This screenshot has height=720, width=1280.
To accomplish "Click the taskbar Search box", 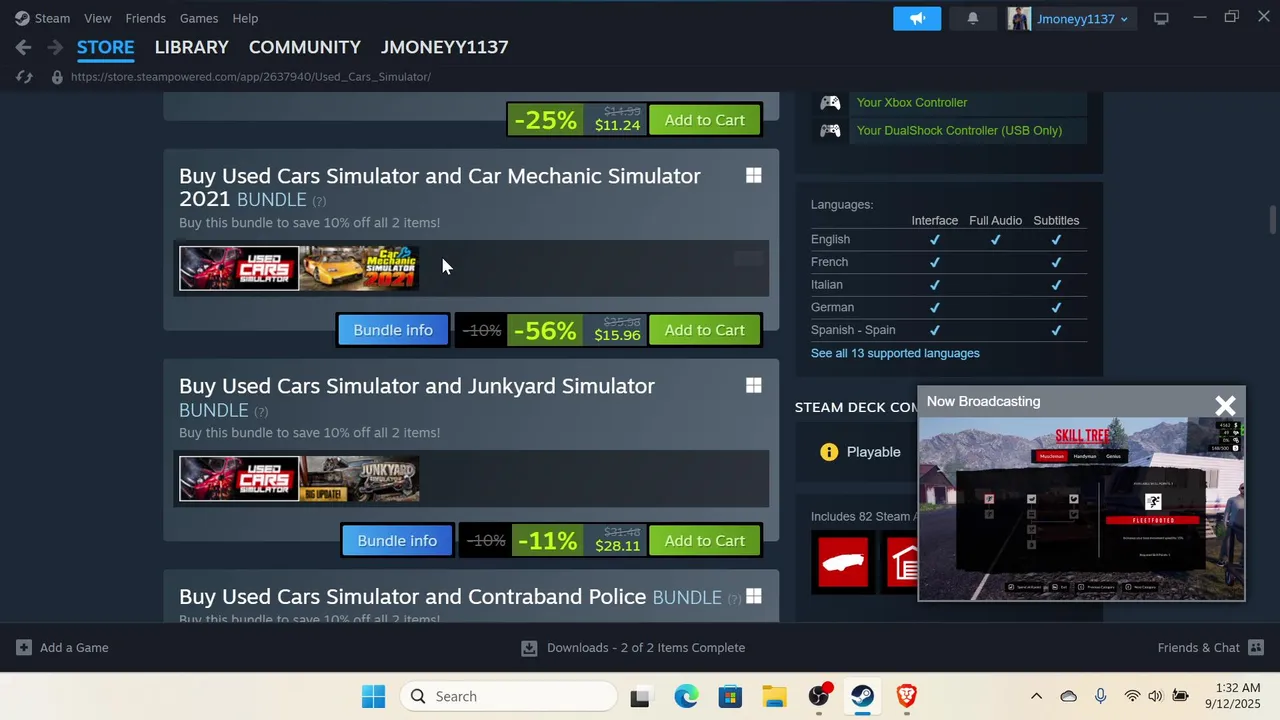I will point(509,696).
